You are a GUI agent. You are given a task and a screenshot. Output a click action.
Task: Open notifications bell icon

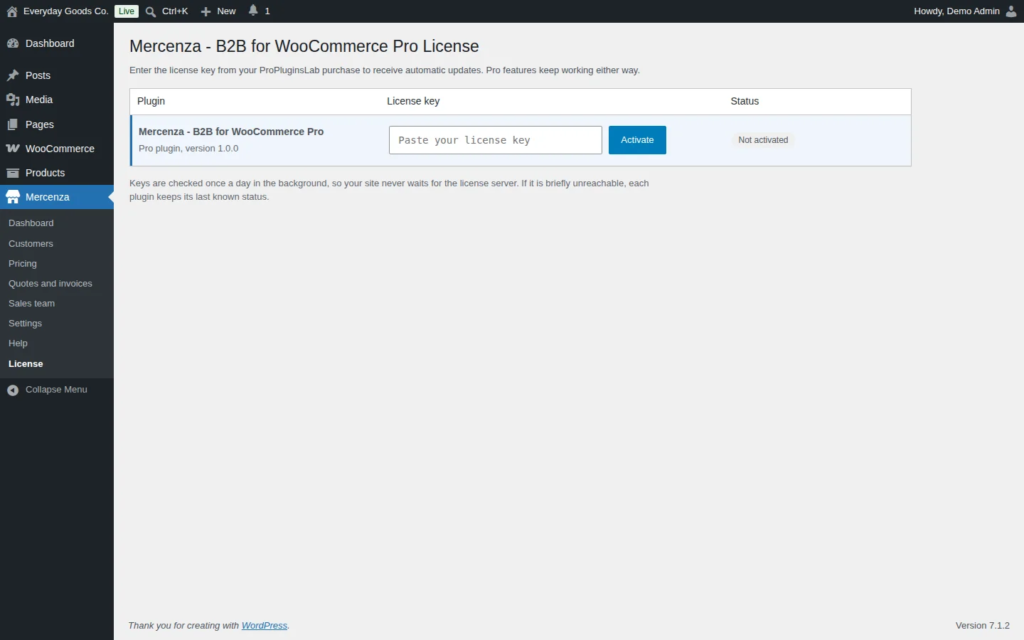[x=253, y=10]
